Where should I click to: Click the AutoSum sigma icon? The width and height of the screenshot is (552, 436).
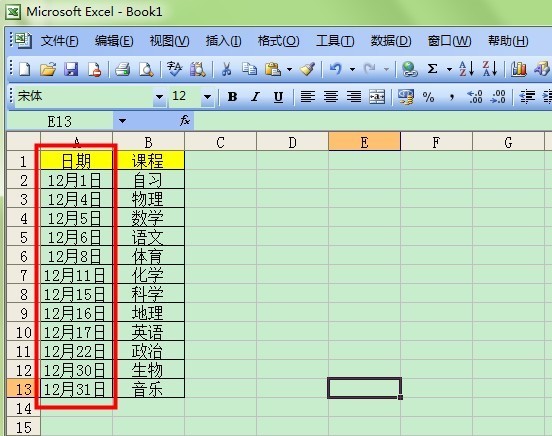coord(432,69)
